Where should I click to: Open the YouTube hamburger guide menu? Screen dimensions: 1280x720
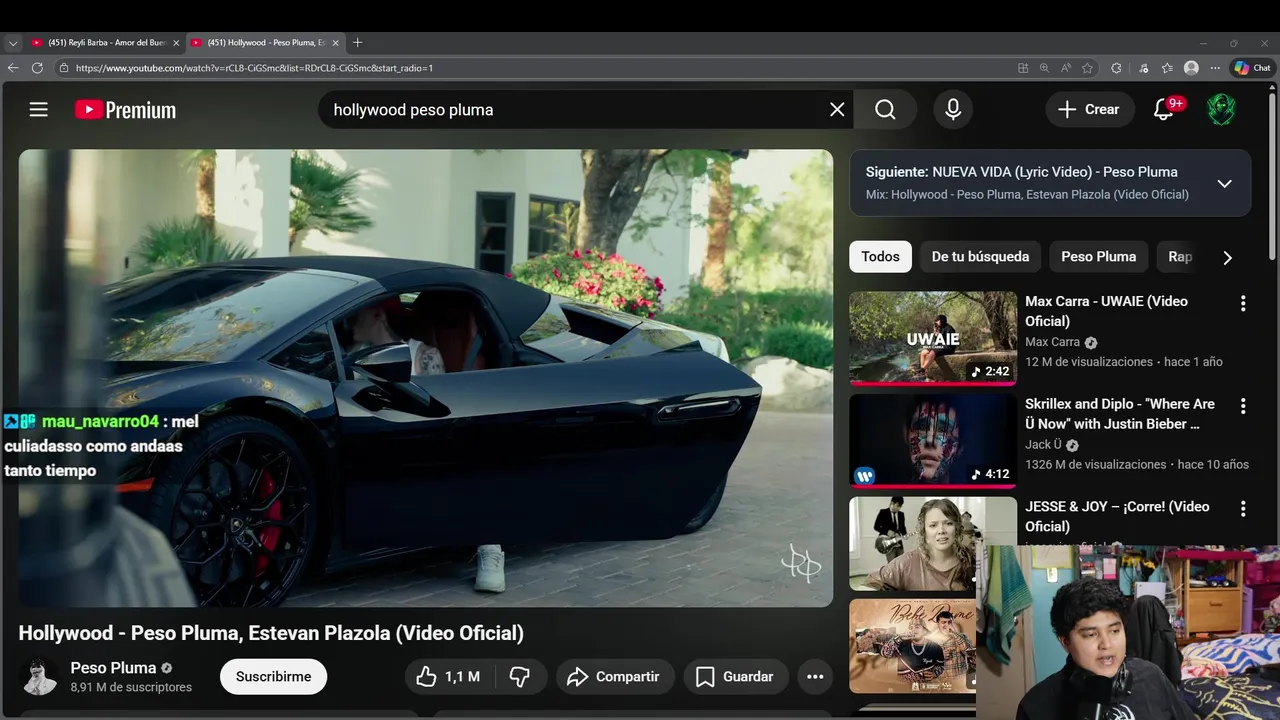38,110
